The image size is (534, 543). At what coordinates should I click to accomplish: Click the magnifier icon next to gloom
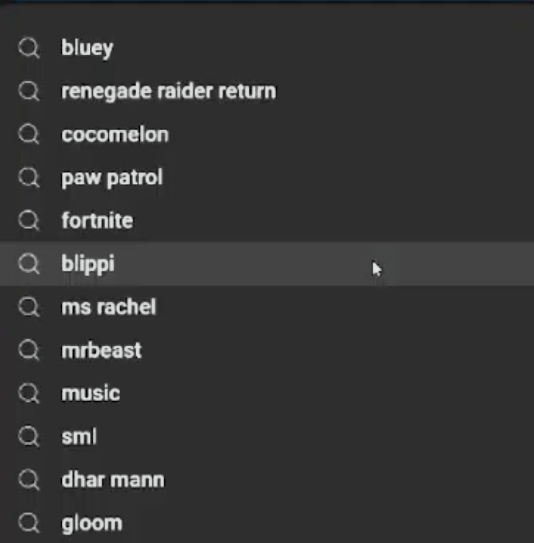tap(29, 523)
